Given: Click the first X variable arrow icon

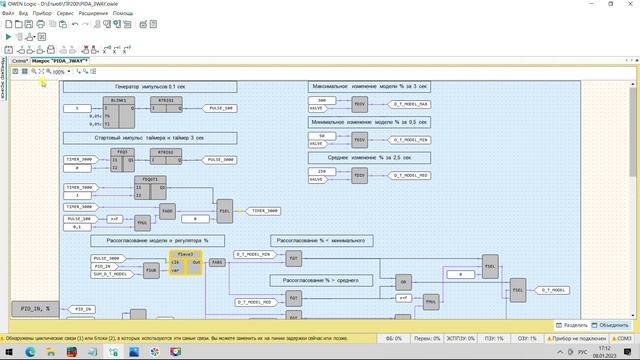Looking at the screenshot, I should click(106, 50).
